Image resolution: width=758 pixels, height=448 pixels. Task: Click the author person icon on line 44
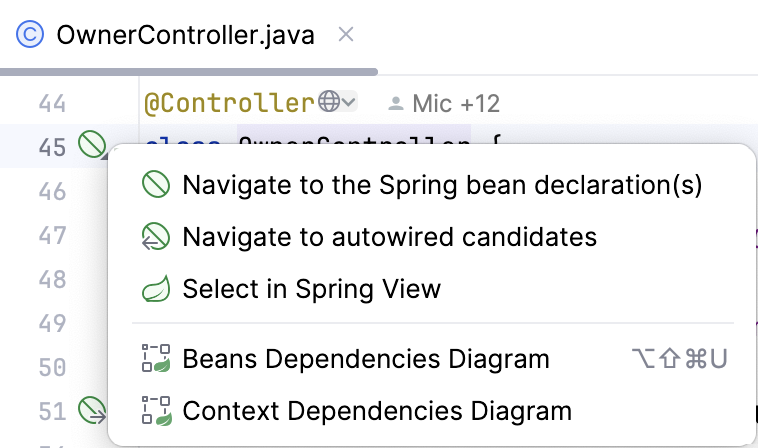pyautogui.click(x=396, y=103)
